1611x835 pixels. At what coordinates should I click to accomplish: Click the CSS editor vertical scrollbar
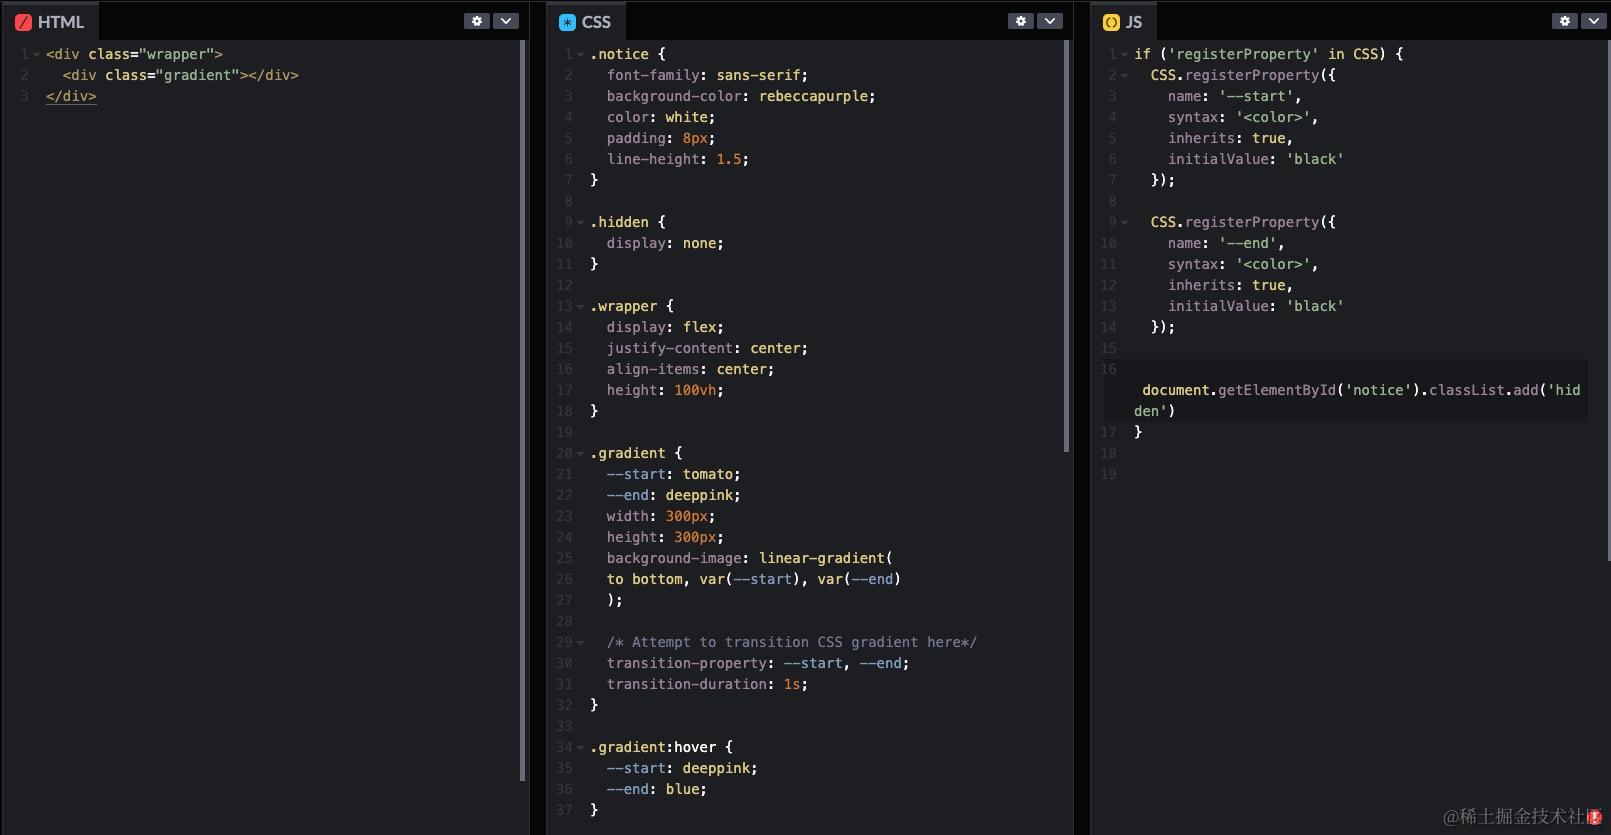[1066, 247]
